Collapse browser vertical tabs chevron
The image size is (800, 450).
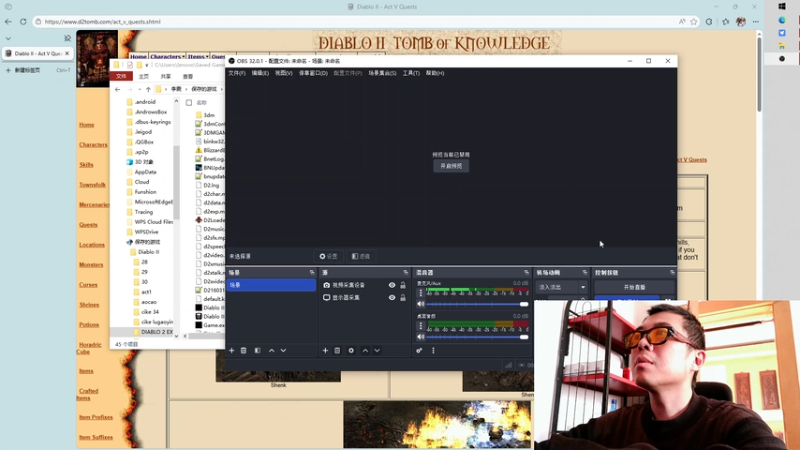tap(8, 38)
